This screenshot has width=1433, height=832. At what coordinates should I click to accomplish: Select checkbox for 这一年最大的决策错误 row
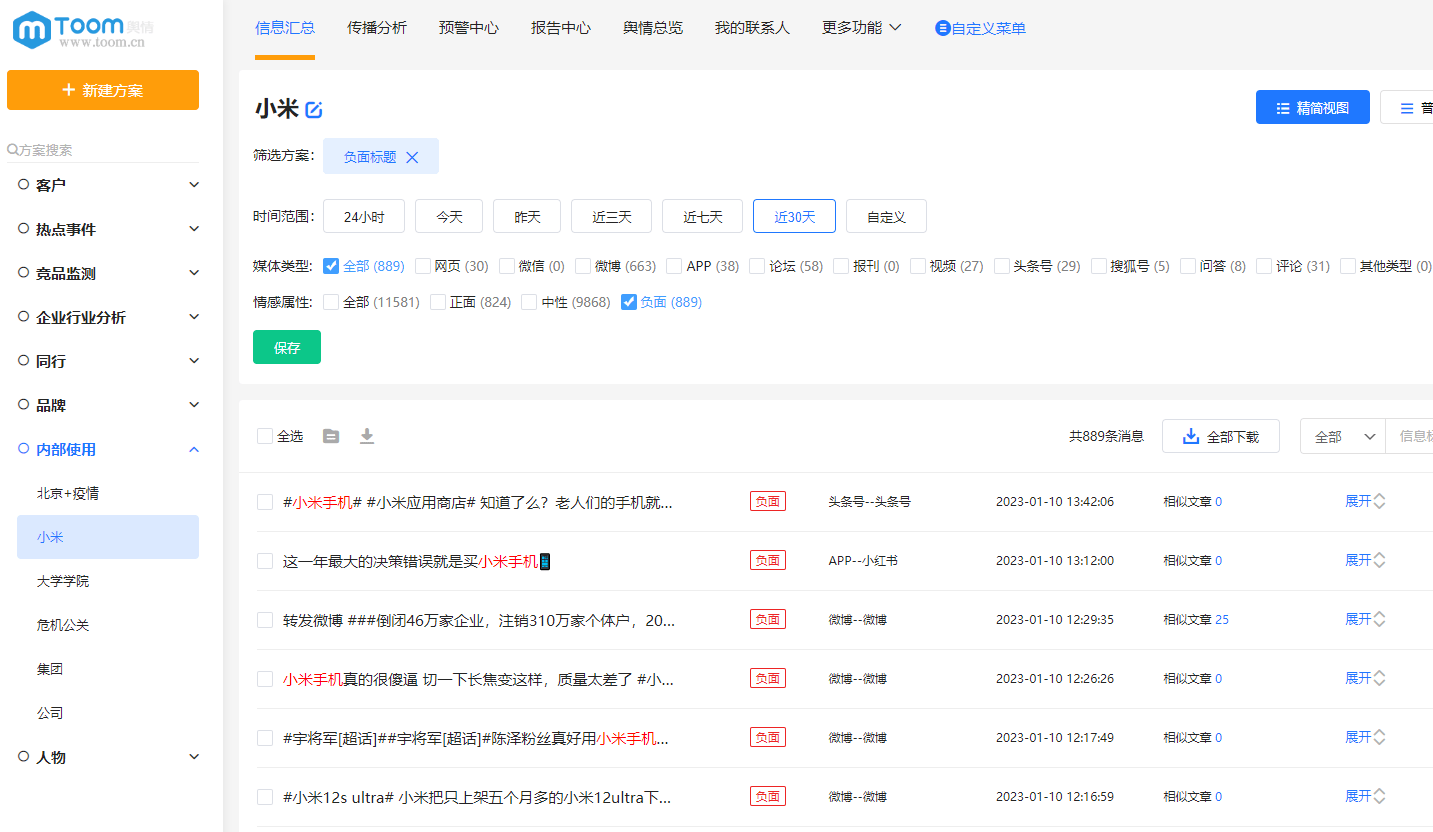pyautogui.click(x=265, y=561)
